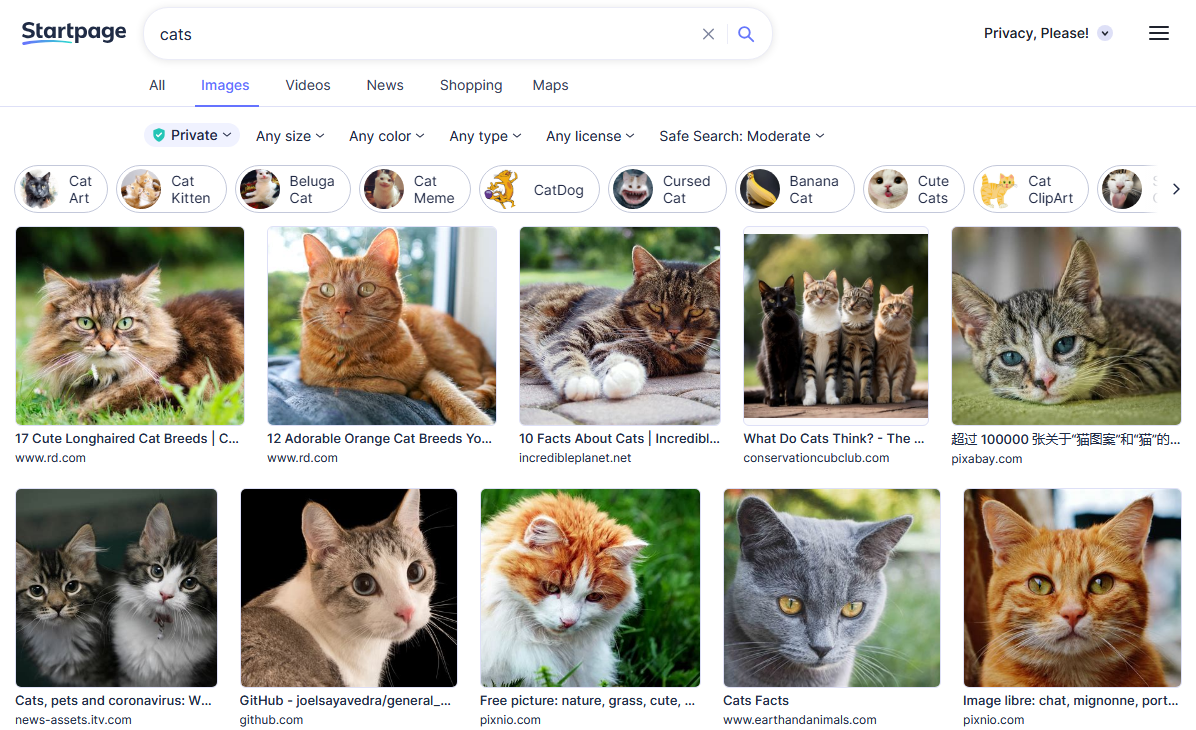This screenshot has height=730, width=1196.
Task: Select the Cursed Cat suggestion chip
Action: (667, 188)
